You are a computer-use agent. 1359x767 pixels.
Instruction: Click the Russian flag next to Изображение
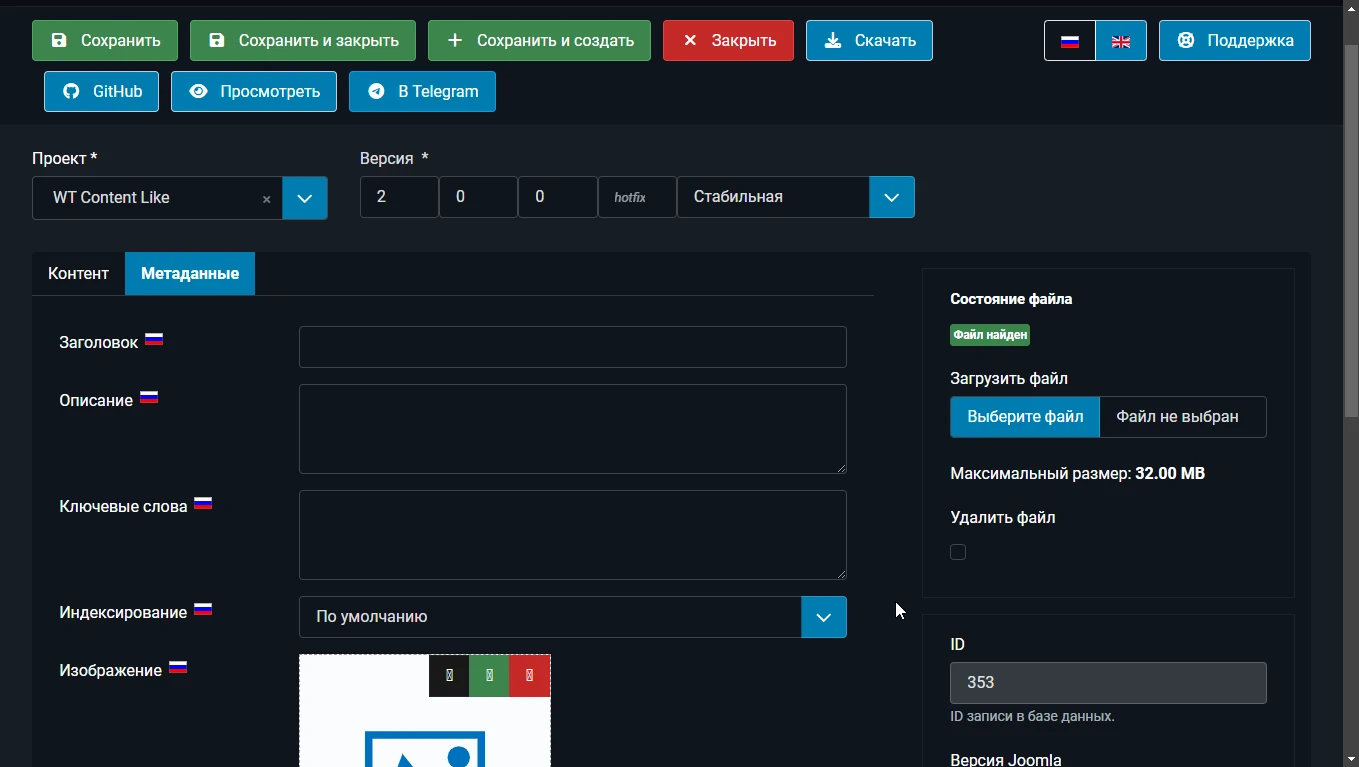(178, 668)
